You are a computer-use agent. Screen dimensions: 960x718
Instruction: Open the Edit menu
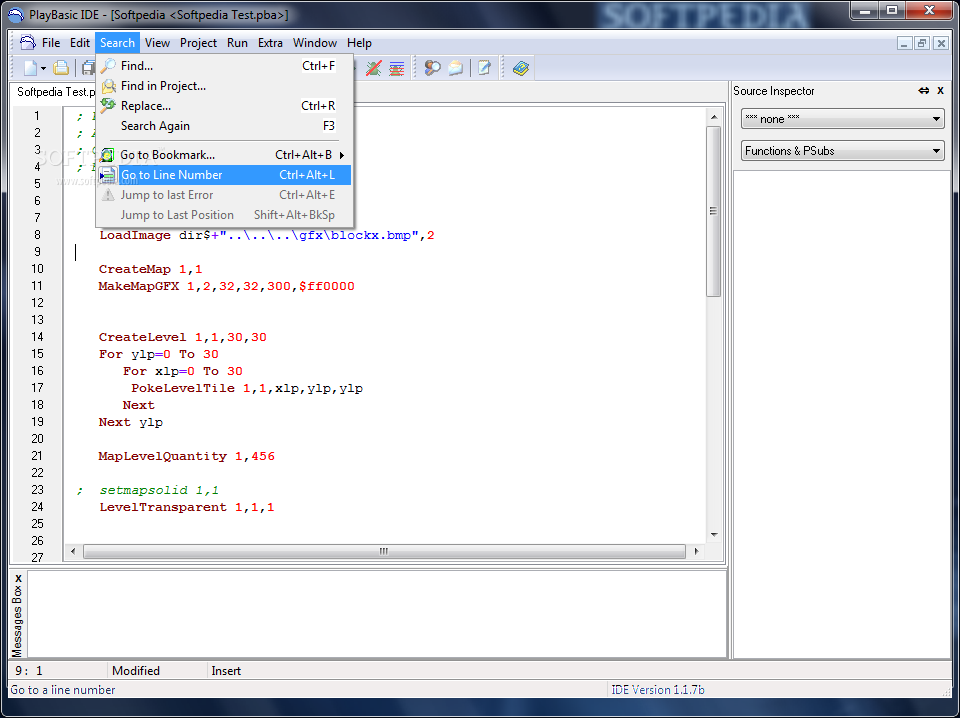click(x=80, y=43)
